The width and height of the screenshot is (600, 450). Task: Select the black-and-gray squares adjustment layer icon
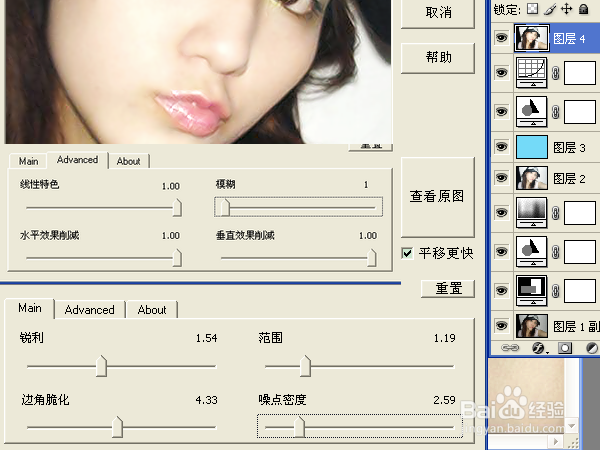click(531, 290)
